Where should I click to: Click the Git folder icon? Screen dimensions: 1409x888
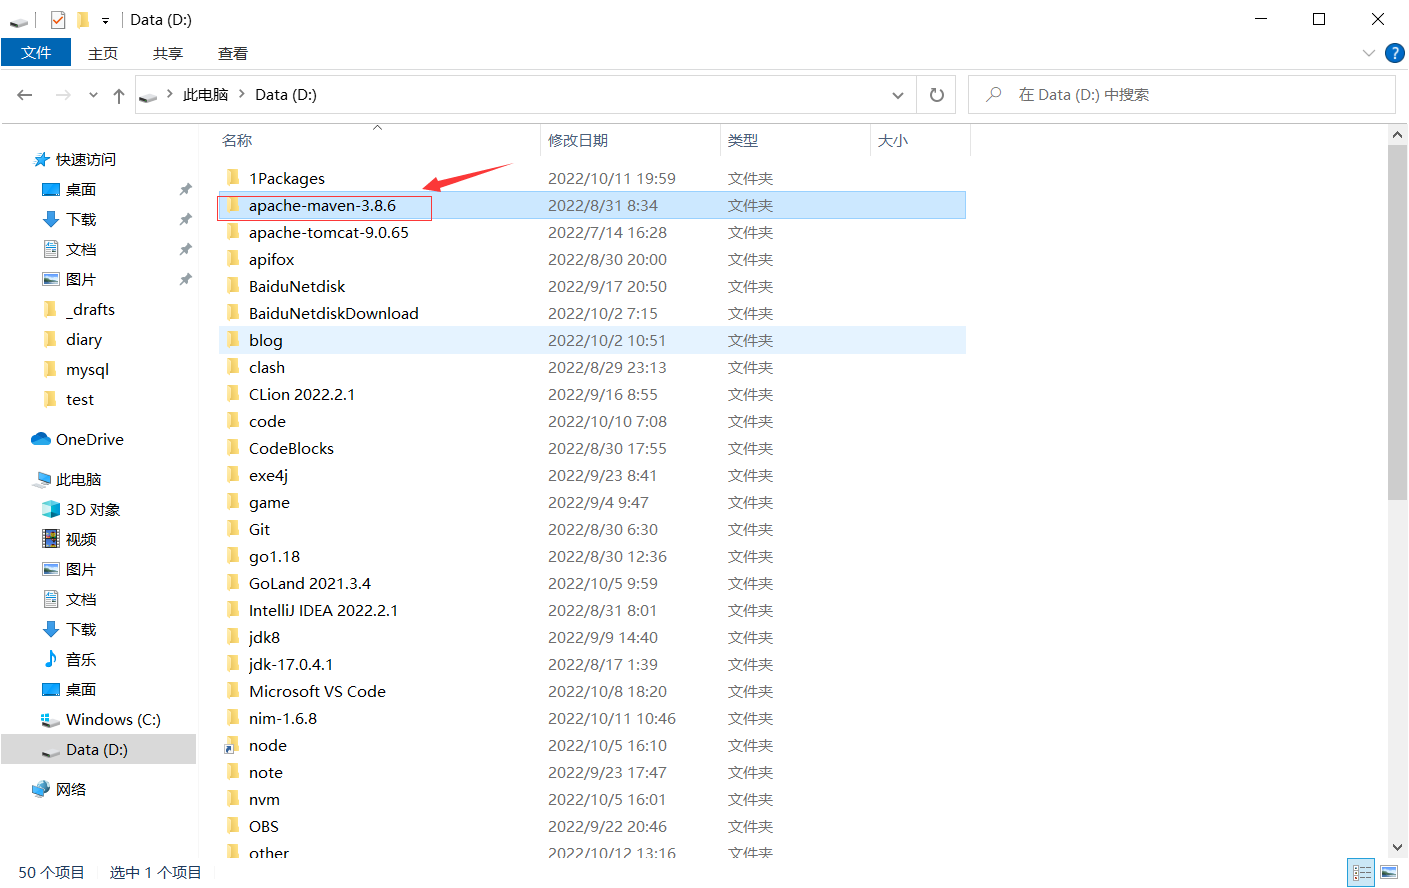(233, 529)
